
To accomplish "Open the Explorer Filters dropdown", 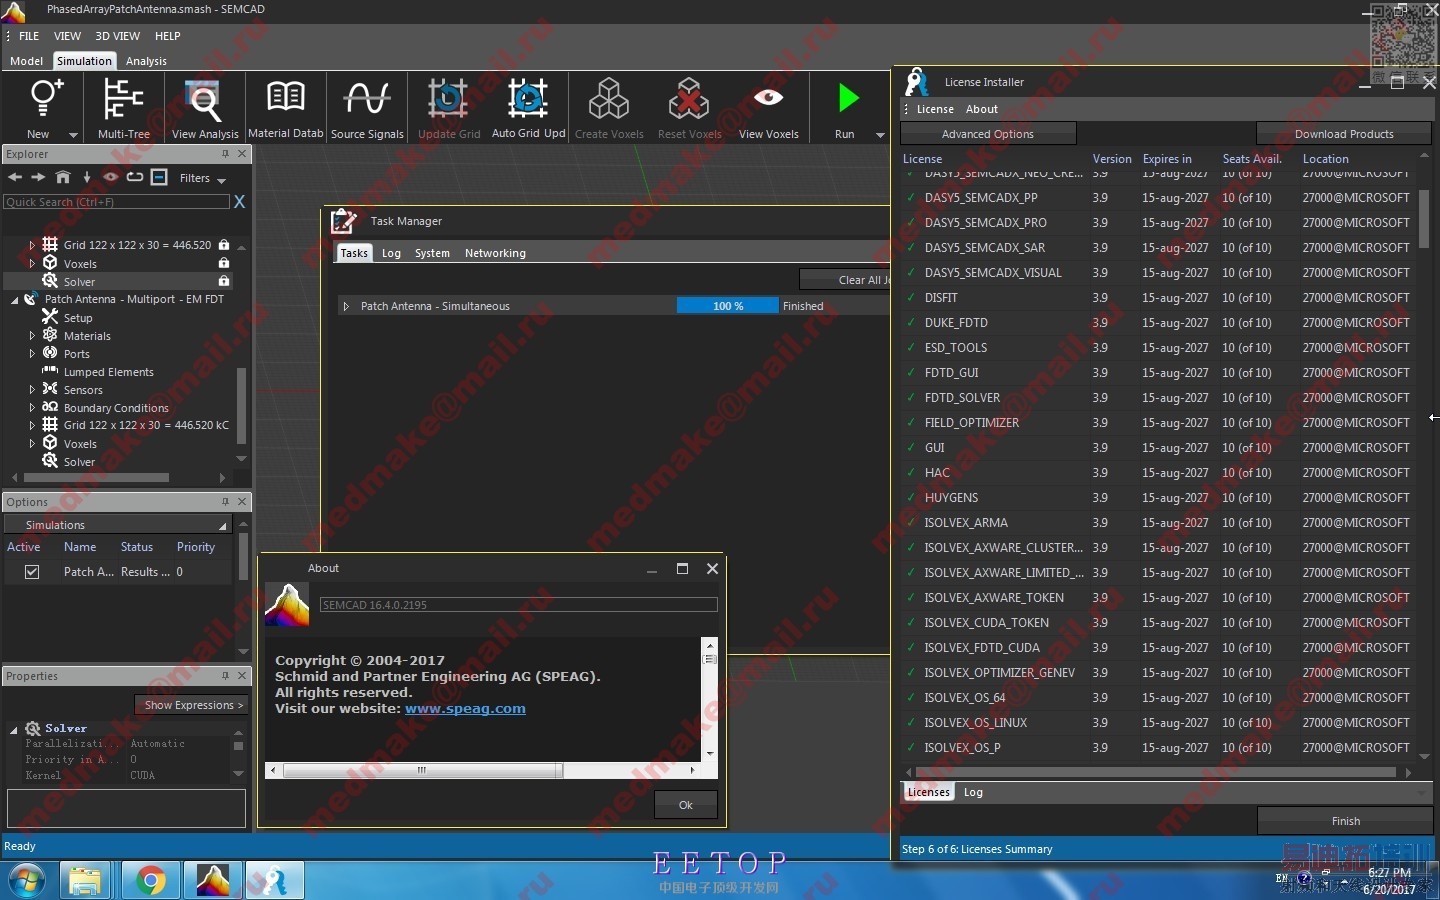I will 202,178.
